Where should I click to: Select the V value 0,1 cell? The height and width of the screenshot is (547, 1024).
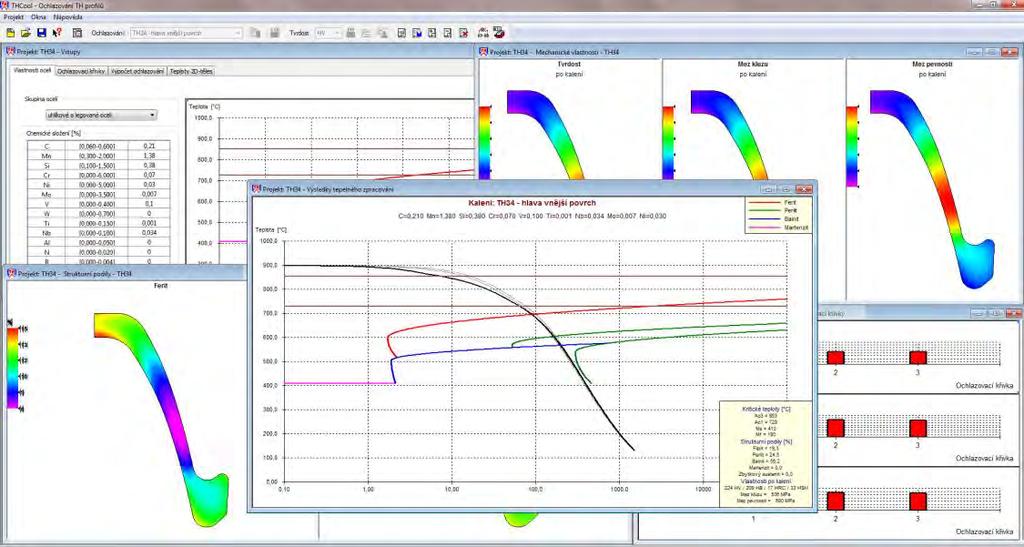149,204
